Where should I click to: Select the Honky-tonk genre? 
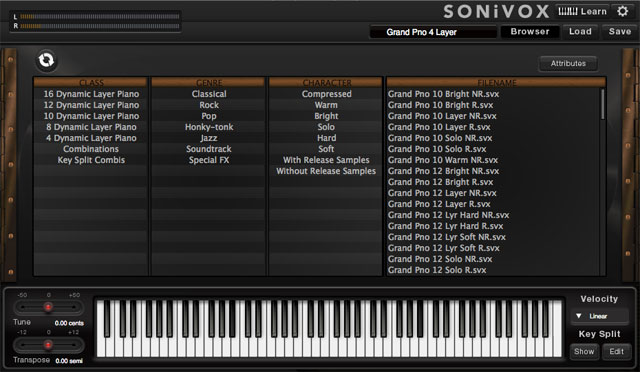[209, 127]
